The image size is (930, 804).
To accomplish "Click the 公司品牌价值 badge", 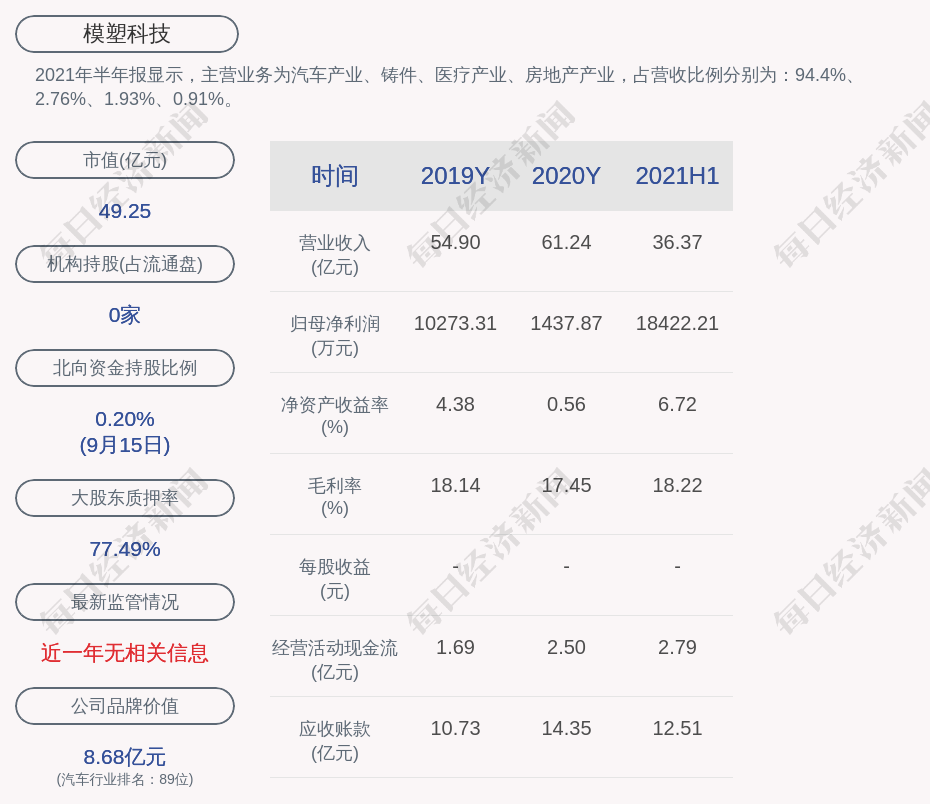I will click(x=124, y=706).
